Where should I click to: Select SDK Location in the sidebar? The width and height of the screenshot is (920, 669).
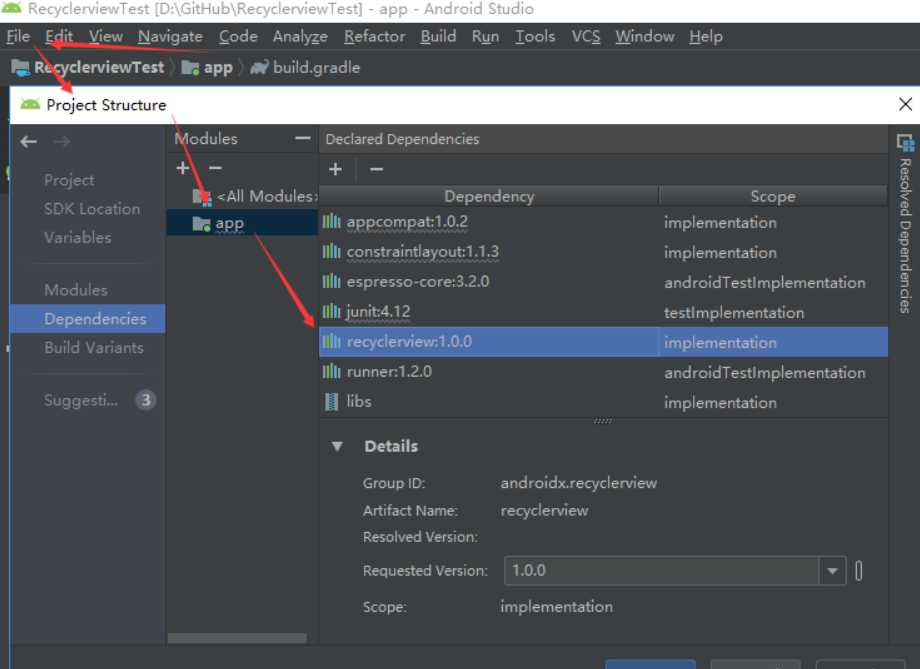point(92,209)
